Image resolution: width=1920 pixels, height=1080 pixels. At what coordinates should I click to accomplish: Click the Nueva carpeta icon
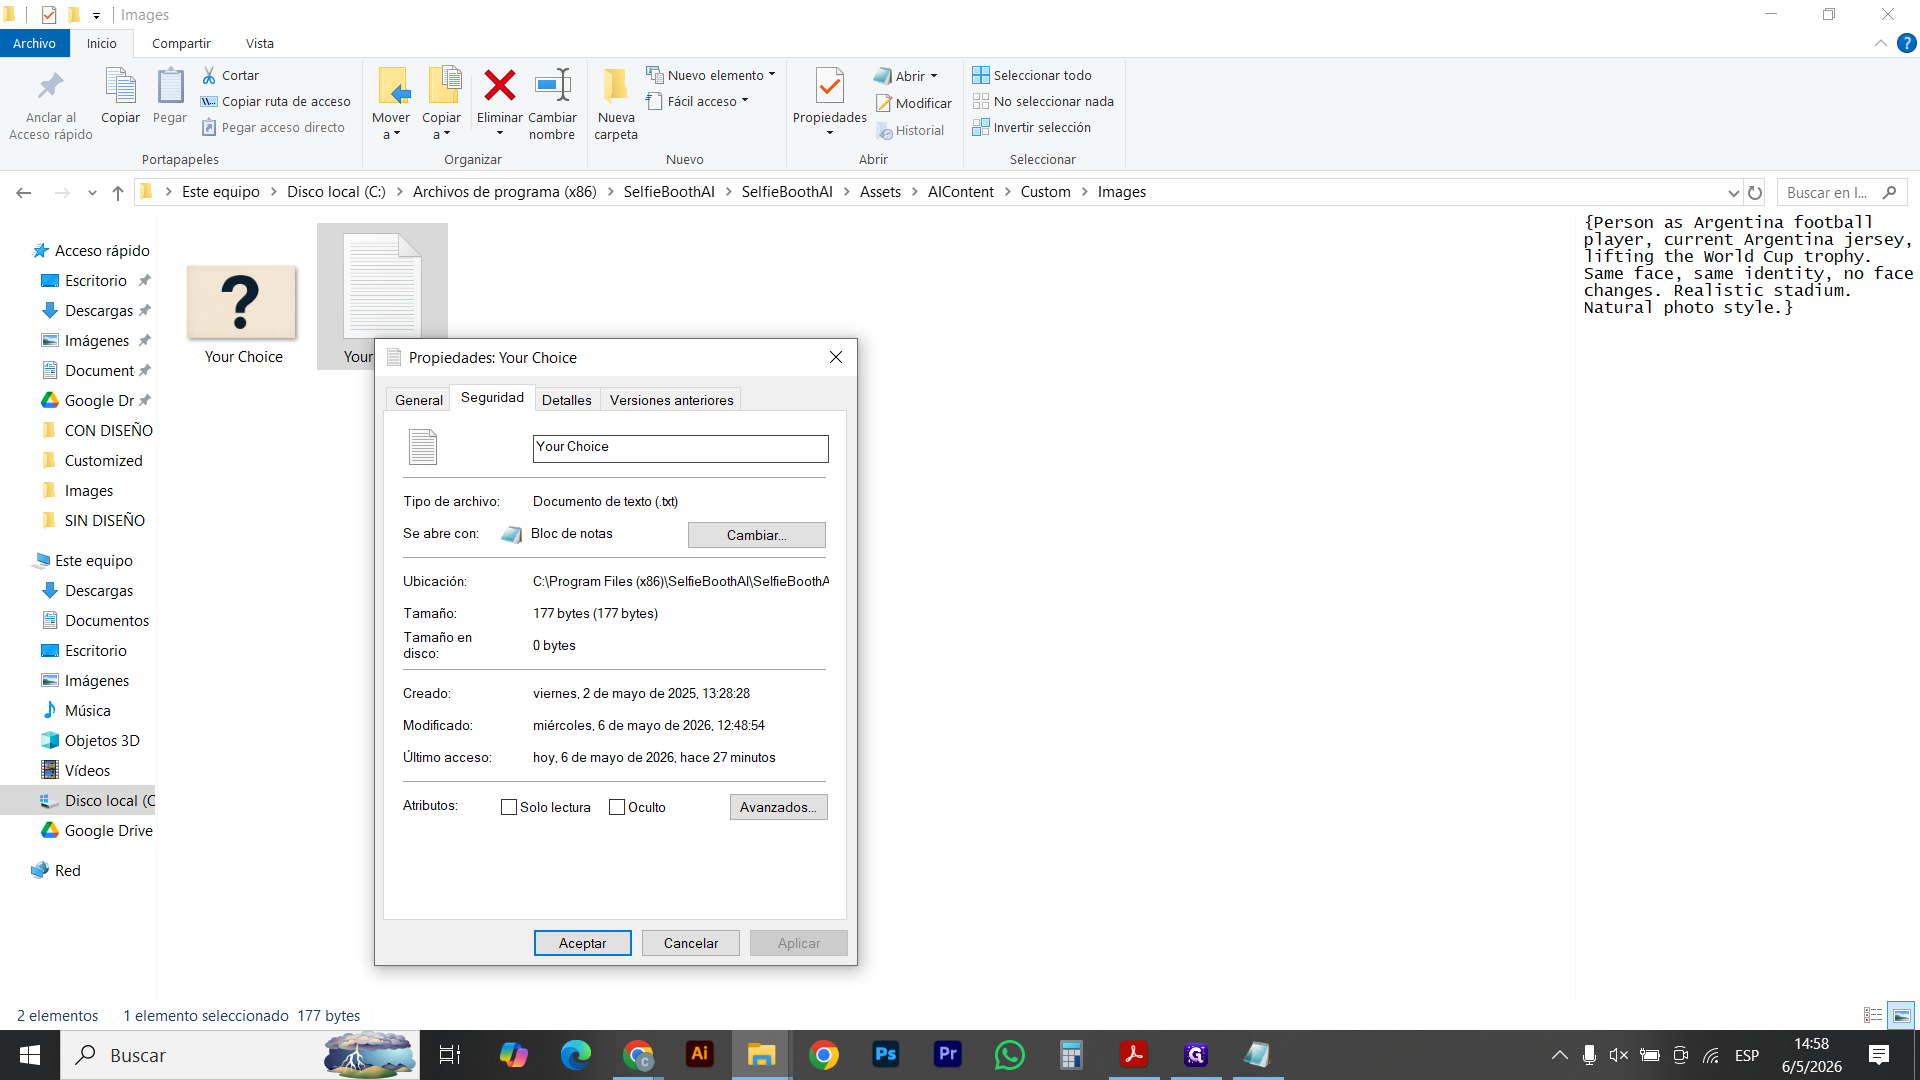coord(615,86)
